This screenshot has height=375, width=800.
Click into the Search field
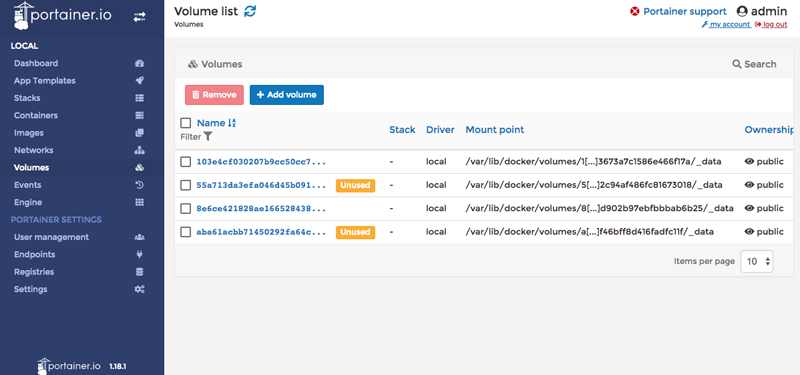(x=755, y=64)
